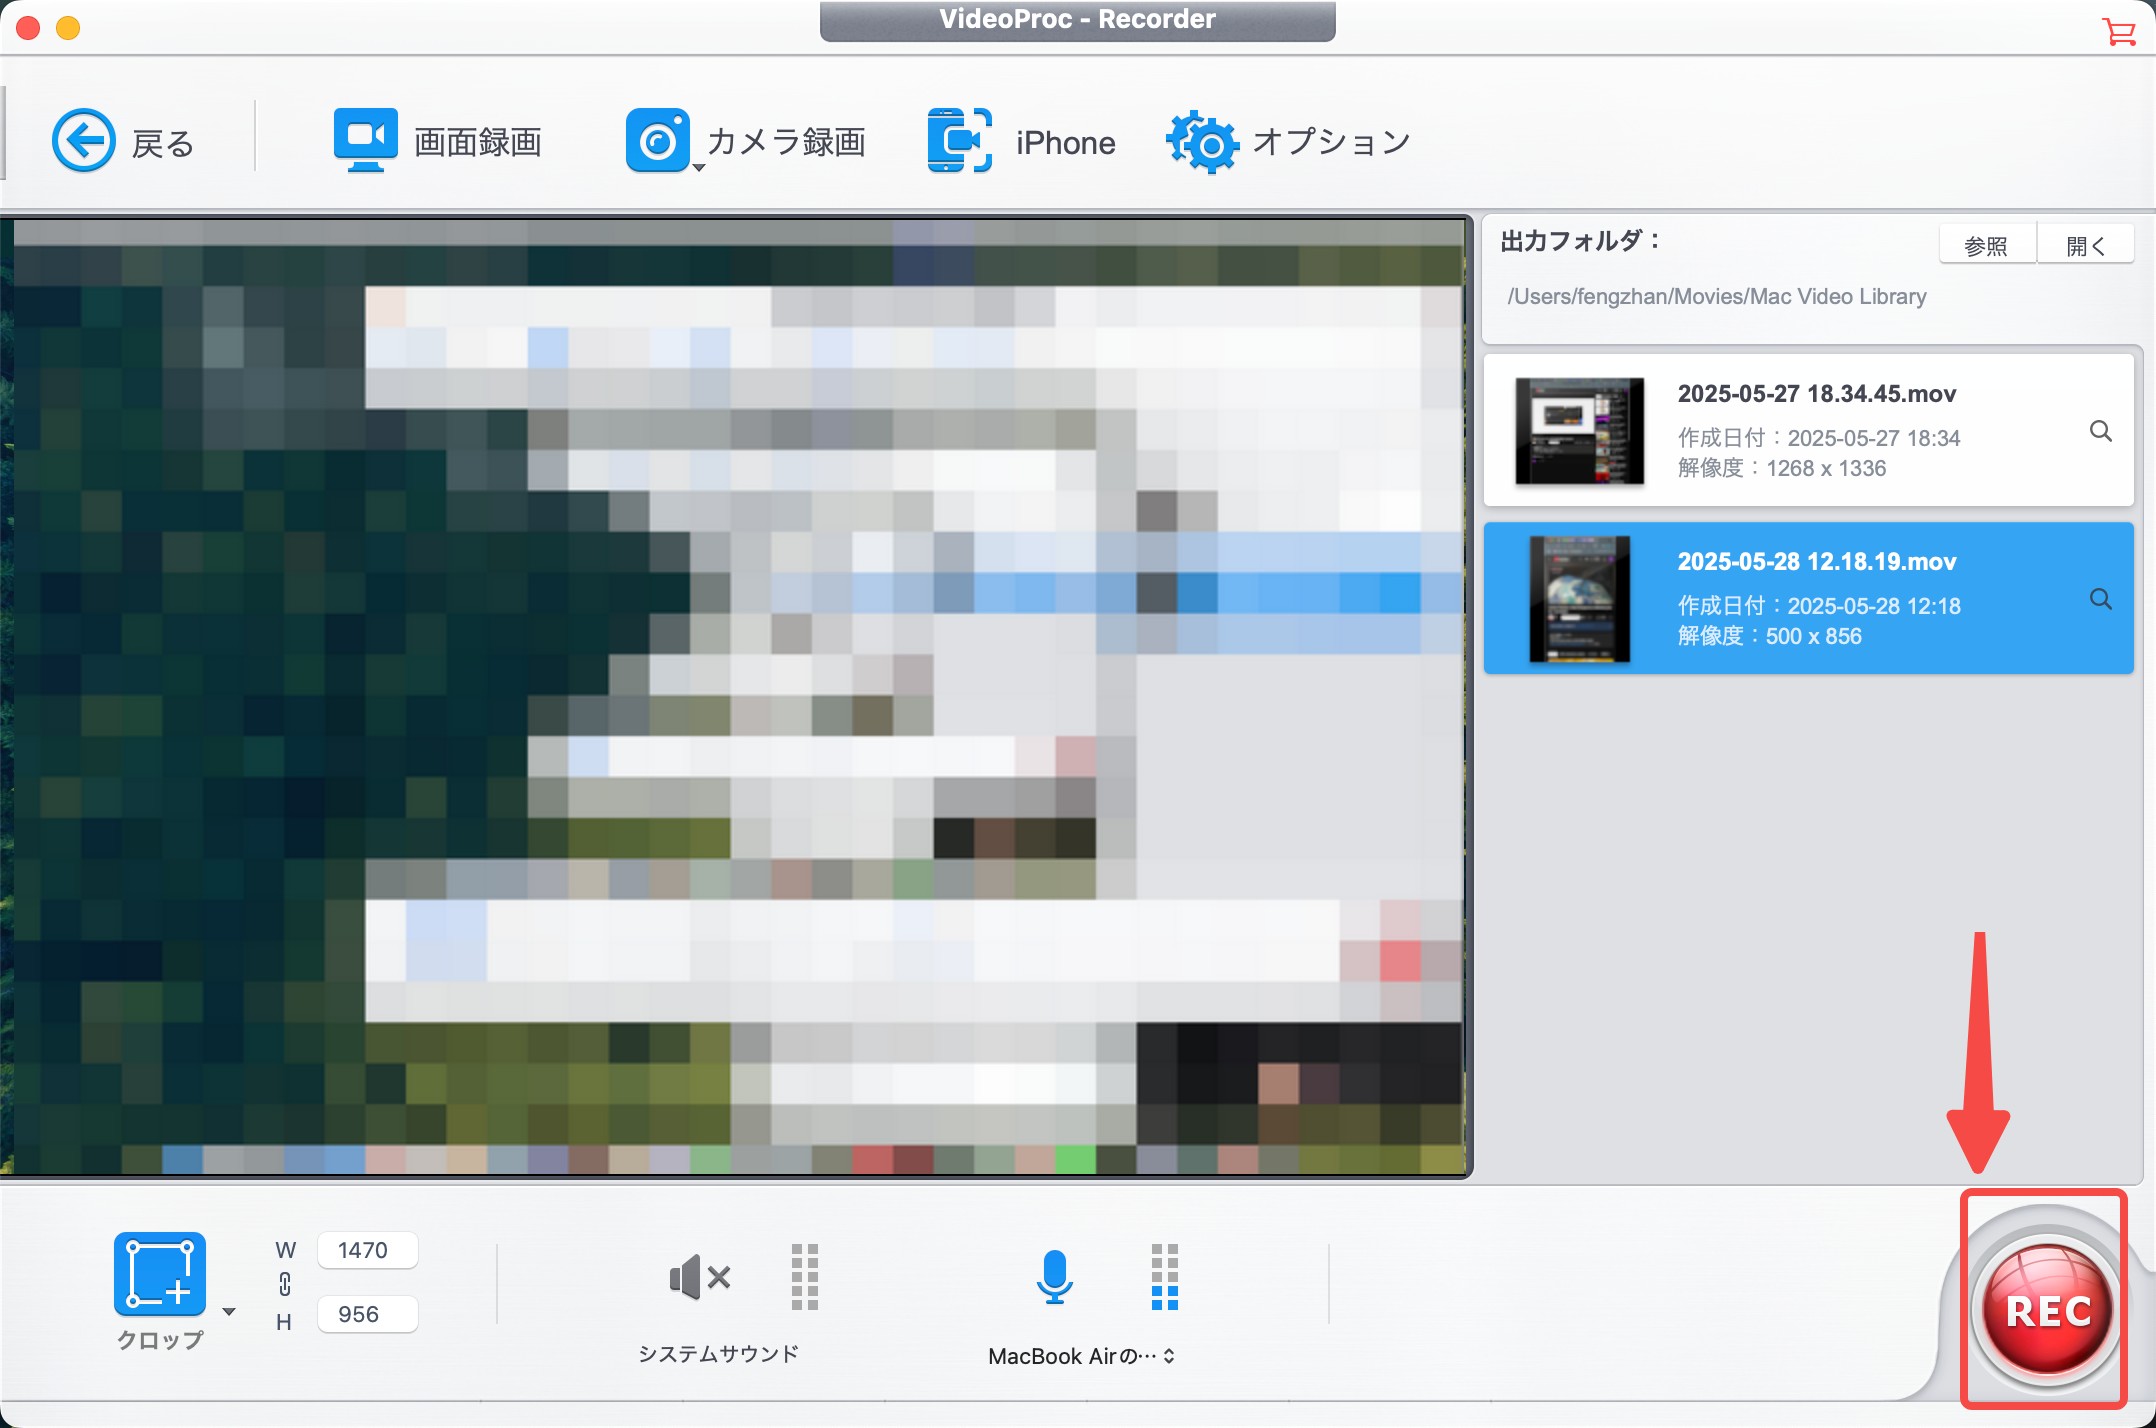
Task: Open thumbnail of 2025-05-28 12.18.19.mov
Action: click(x=1579, y=599)
